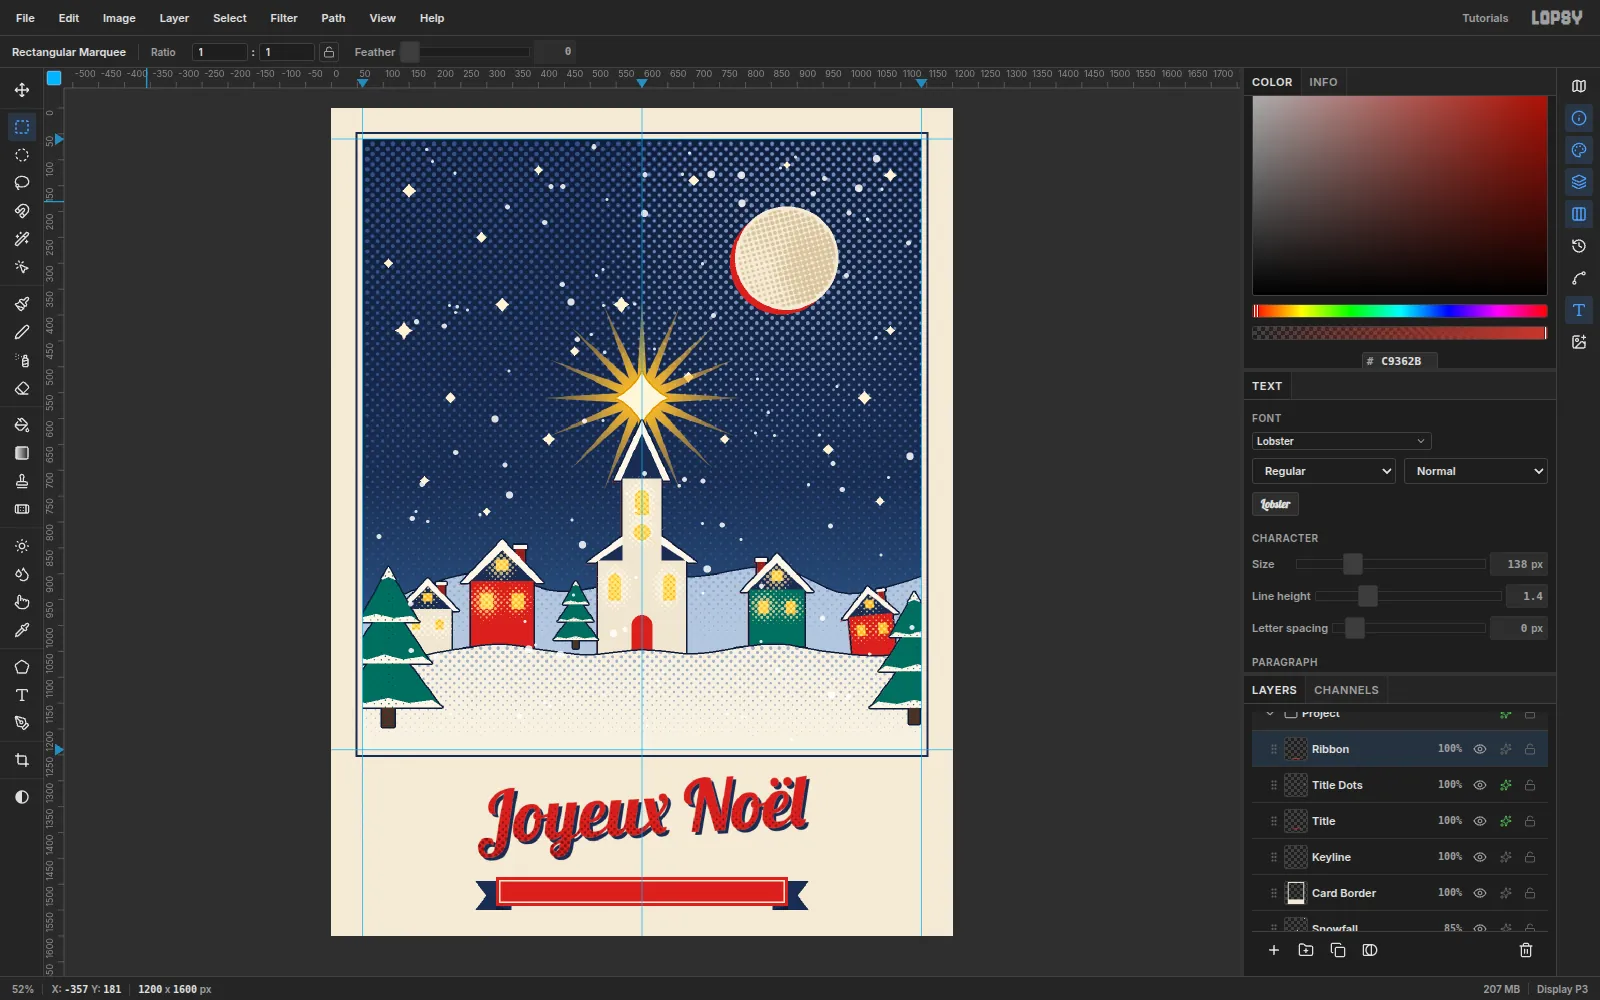Select the Polygon shape tool
This screenshot has height=1000, width=1600.
coord(22,667)
